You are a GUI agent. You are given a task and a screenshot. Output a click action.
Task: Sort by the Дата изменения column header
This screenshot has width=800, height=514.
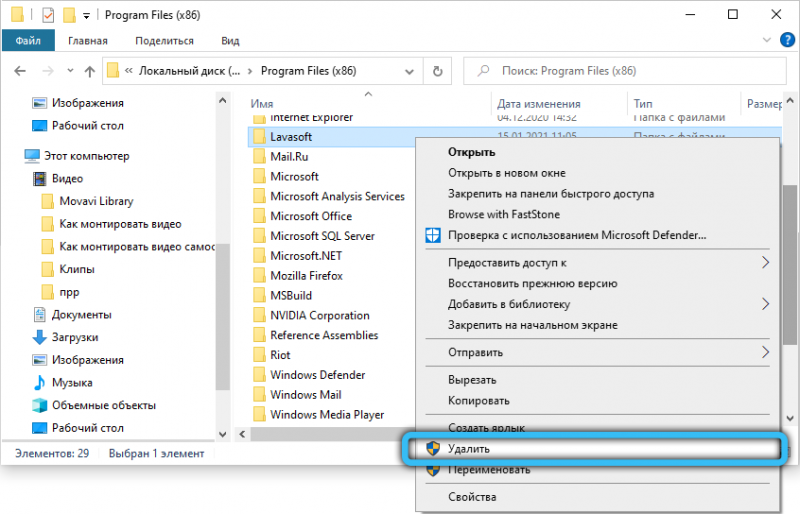coord(539,104)
